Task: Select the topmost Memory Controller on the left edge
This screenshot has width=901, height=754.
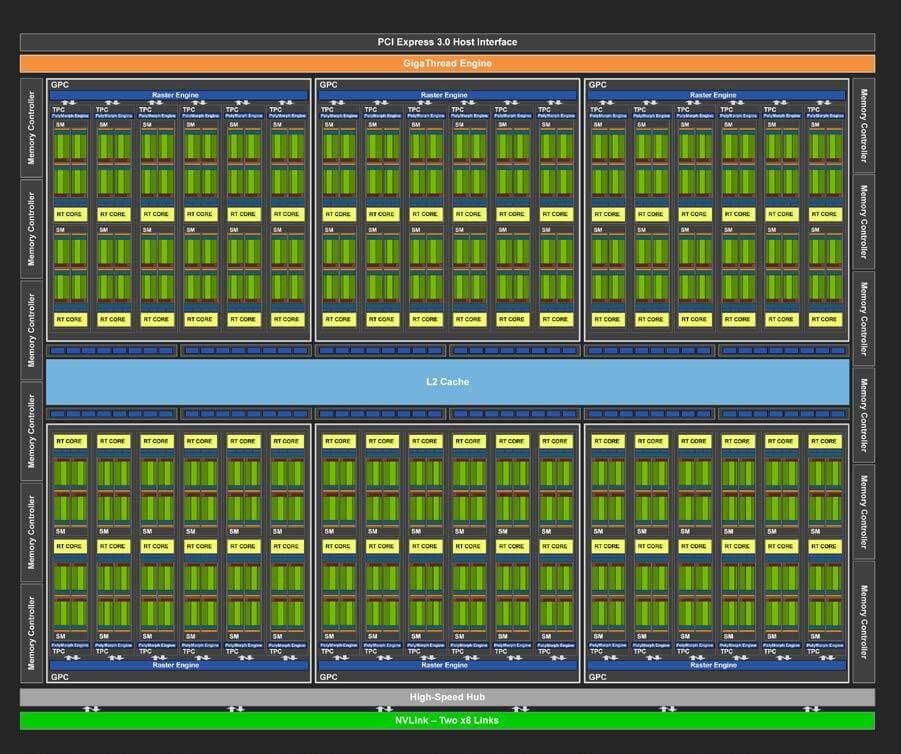Action: pos(31,128)
